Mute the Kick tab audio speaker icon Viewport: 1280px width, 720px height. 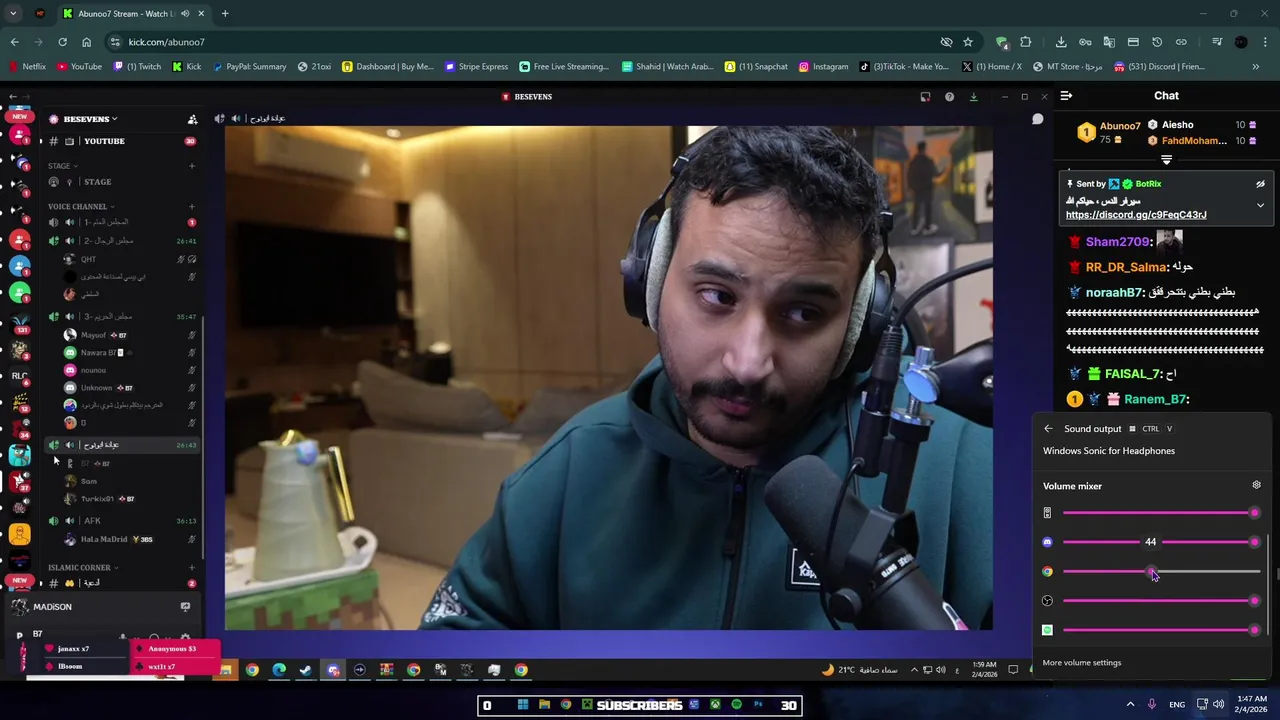click(x=186, y=14)
